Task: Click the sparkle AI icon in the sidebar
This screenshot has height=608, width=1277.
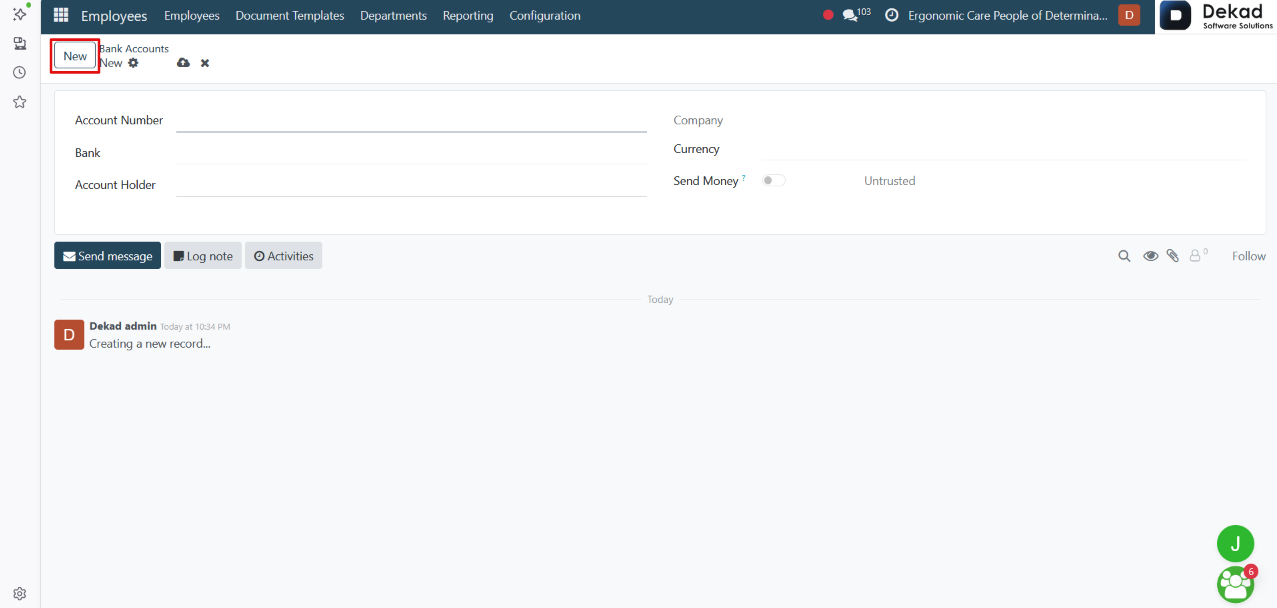Action: click(19, 13)
